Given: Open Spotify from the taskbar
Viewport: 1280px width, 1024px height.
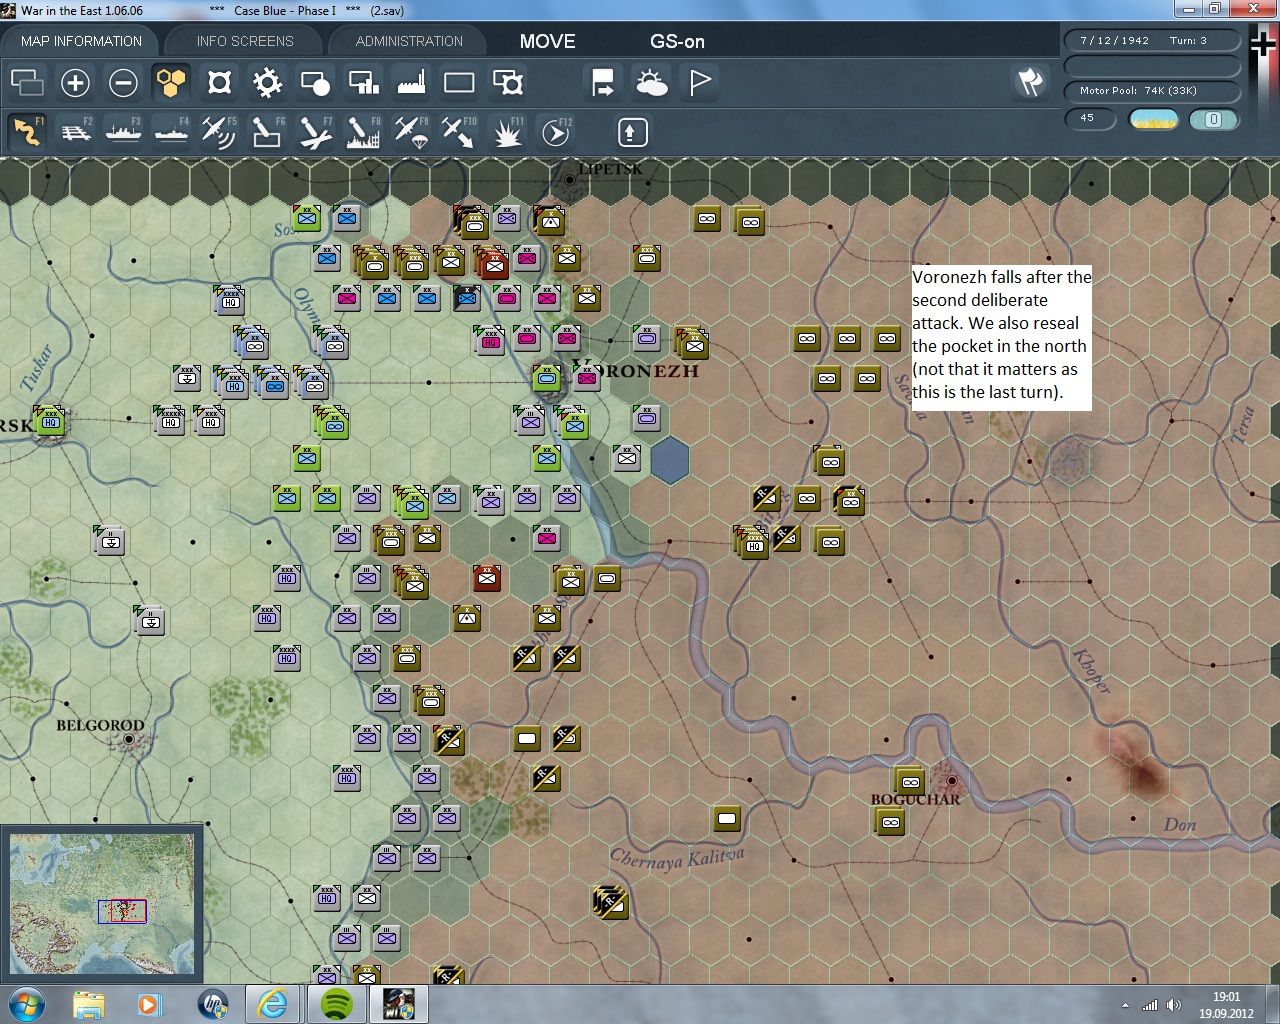Looking at the screenshot, I should point(336,1004).
